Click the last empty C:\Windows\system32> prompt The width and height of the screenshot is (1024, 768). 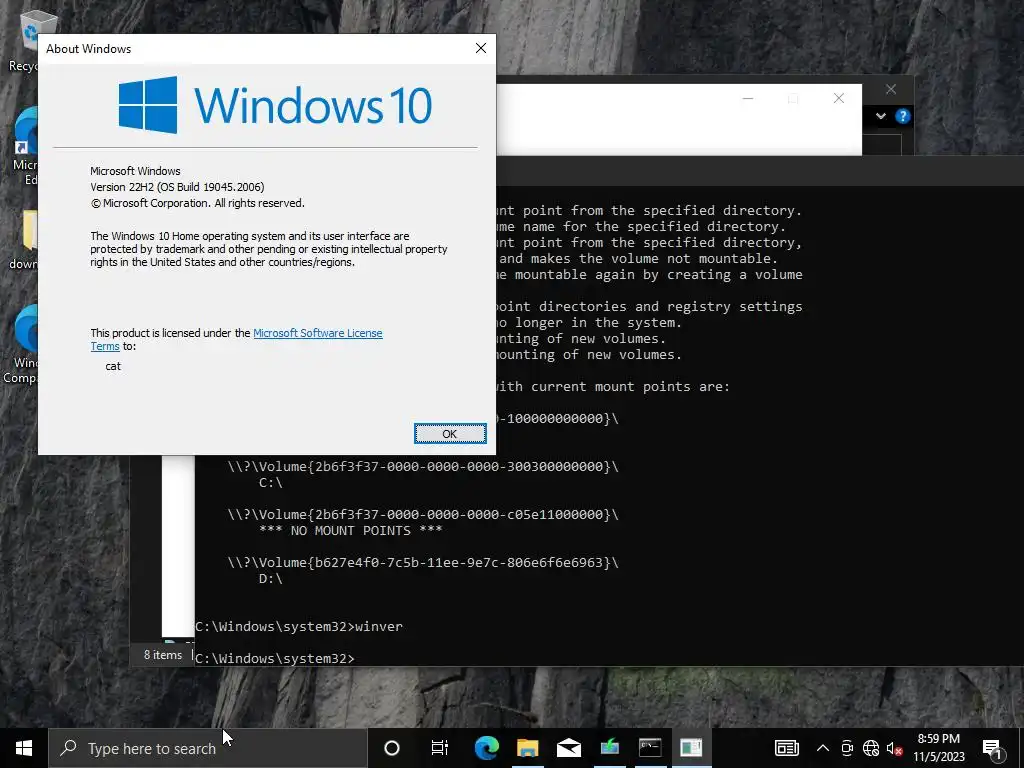pos(275,658)
